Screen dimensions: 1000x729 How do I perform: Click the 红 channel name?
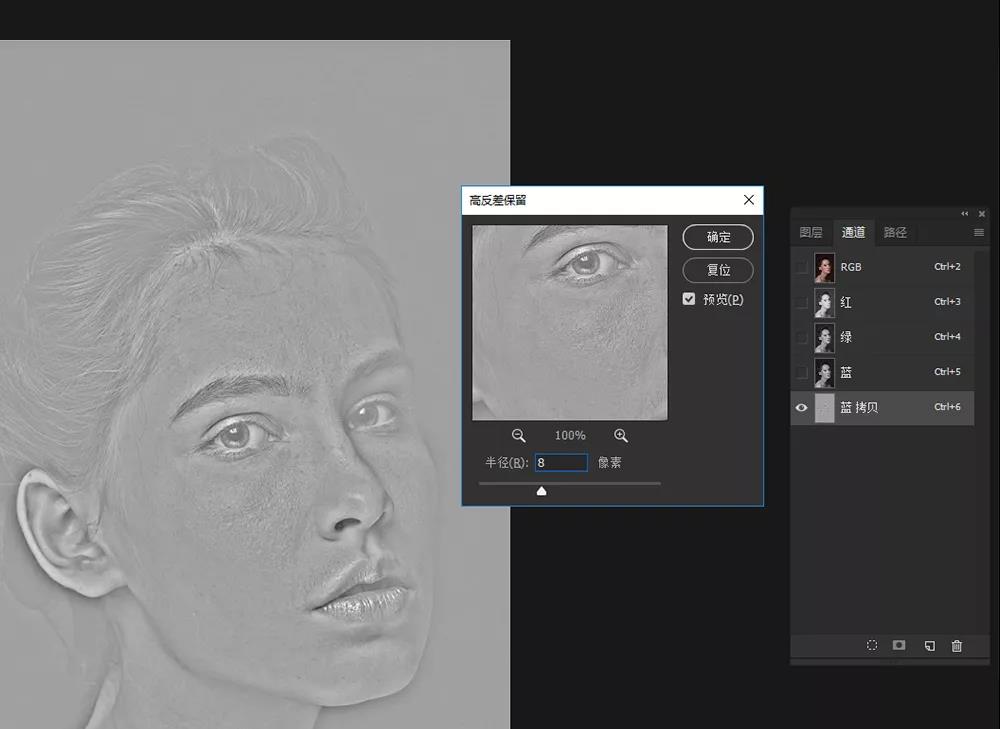(x=846, y=302)
